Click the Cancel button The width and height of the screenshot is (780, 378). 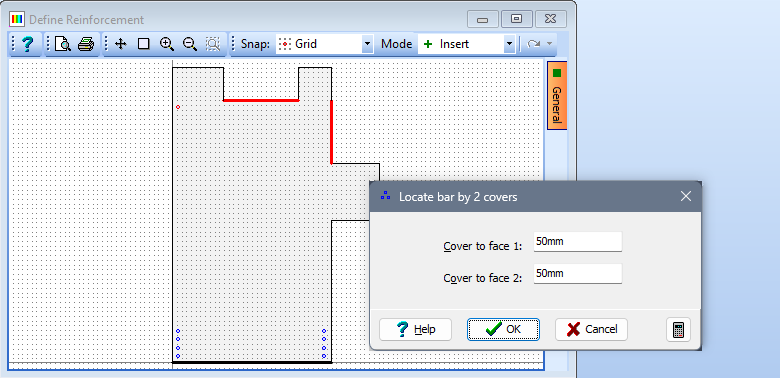591,329
